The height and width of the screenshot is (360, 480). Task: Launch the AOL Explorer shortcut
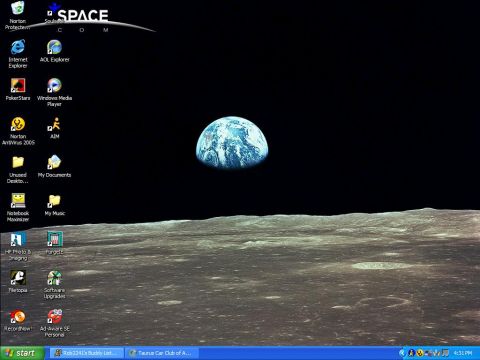(x=54, y=47)
